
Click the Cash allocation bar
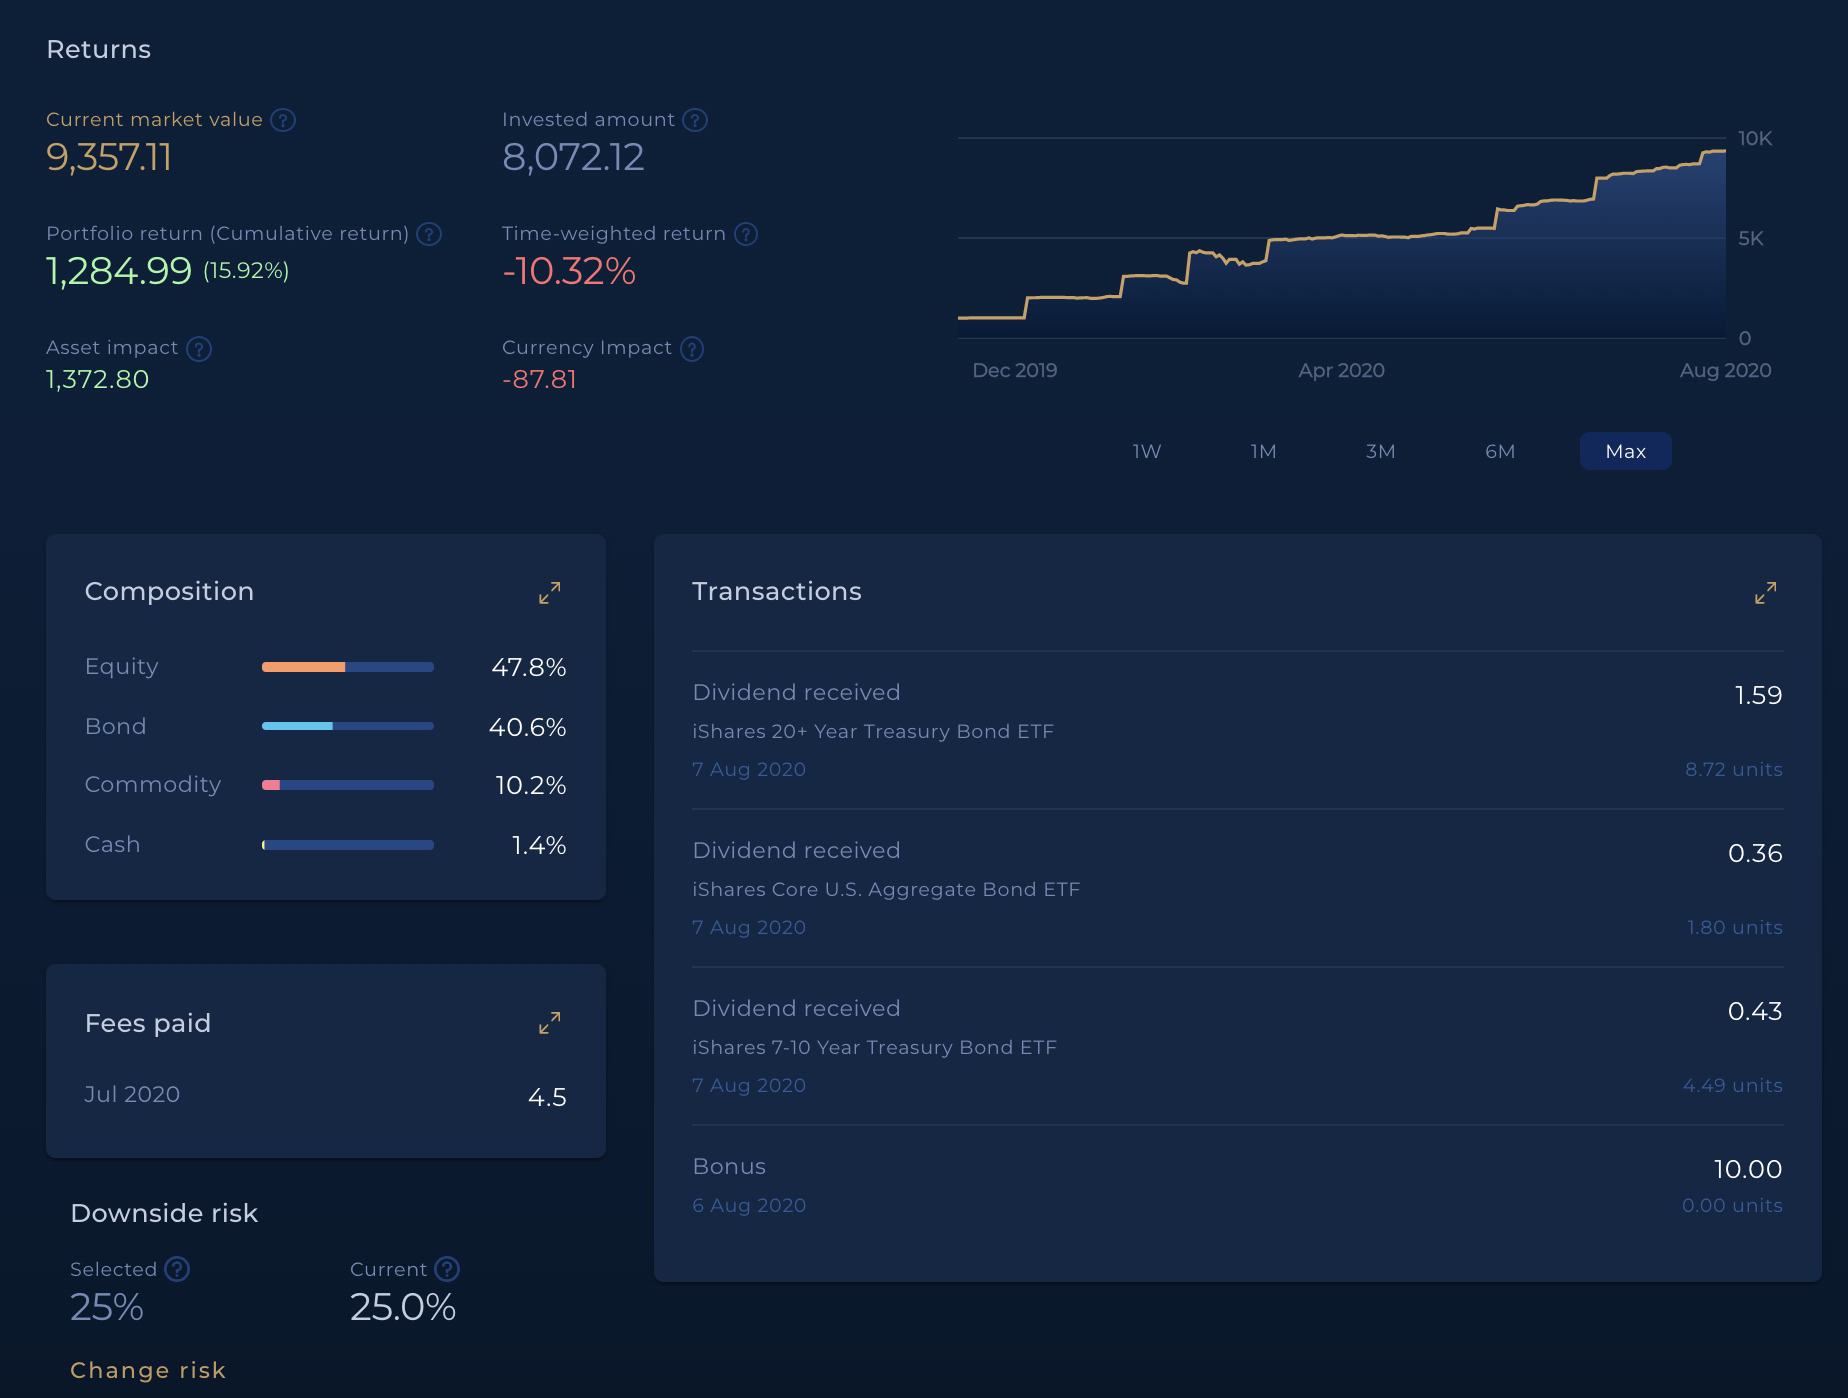tap(348, 845)
